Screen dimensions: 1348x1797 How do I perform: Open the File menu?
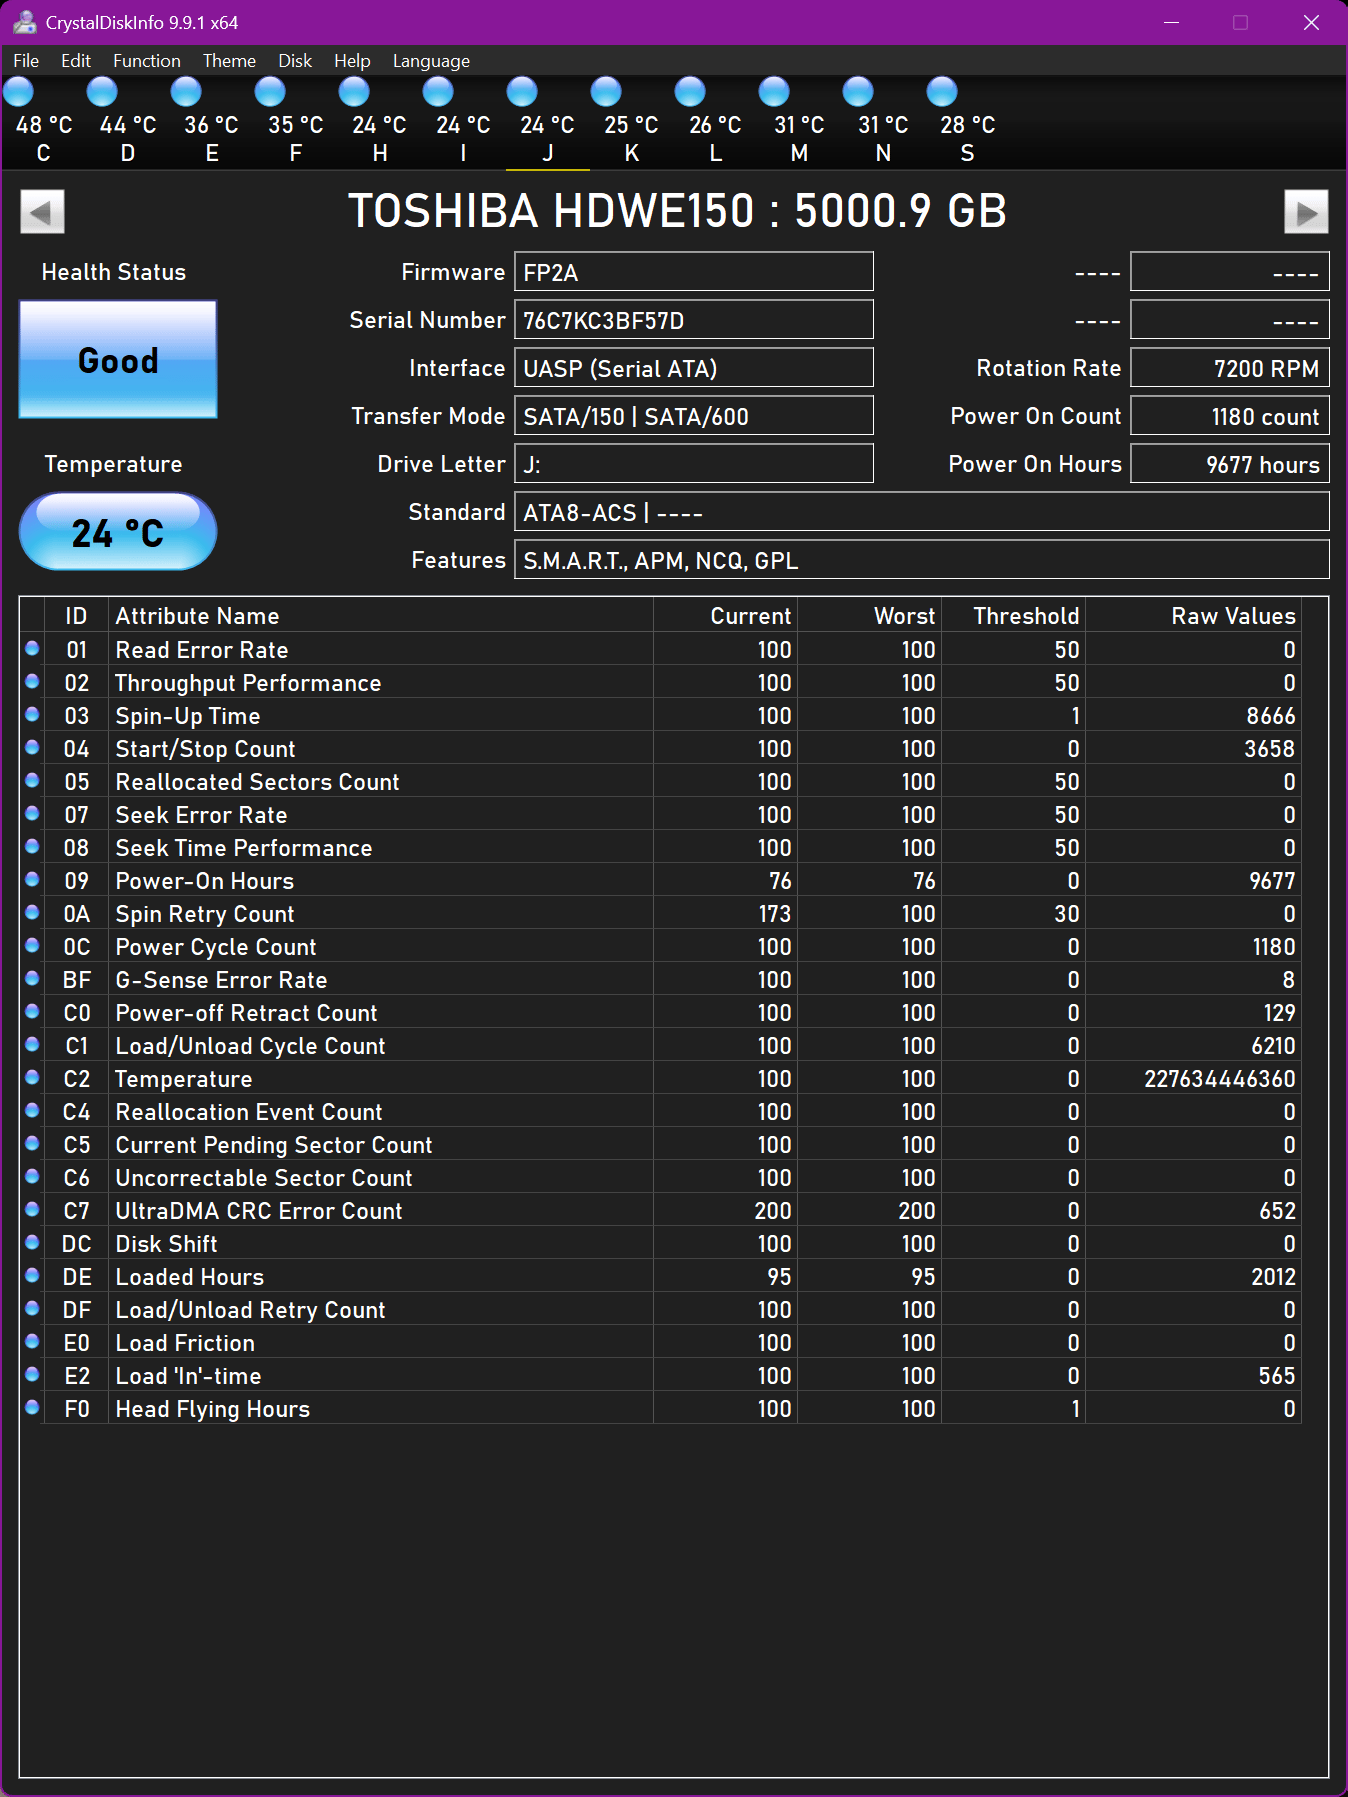pyautogui.click(x=26, y=61)
